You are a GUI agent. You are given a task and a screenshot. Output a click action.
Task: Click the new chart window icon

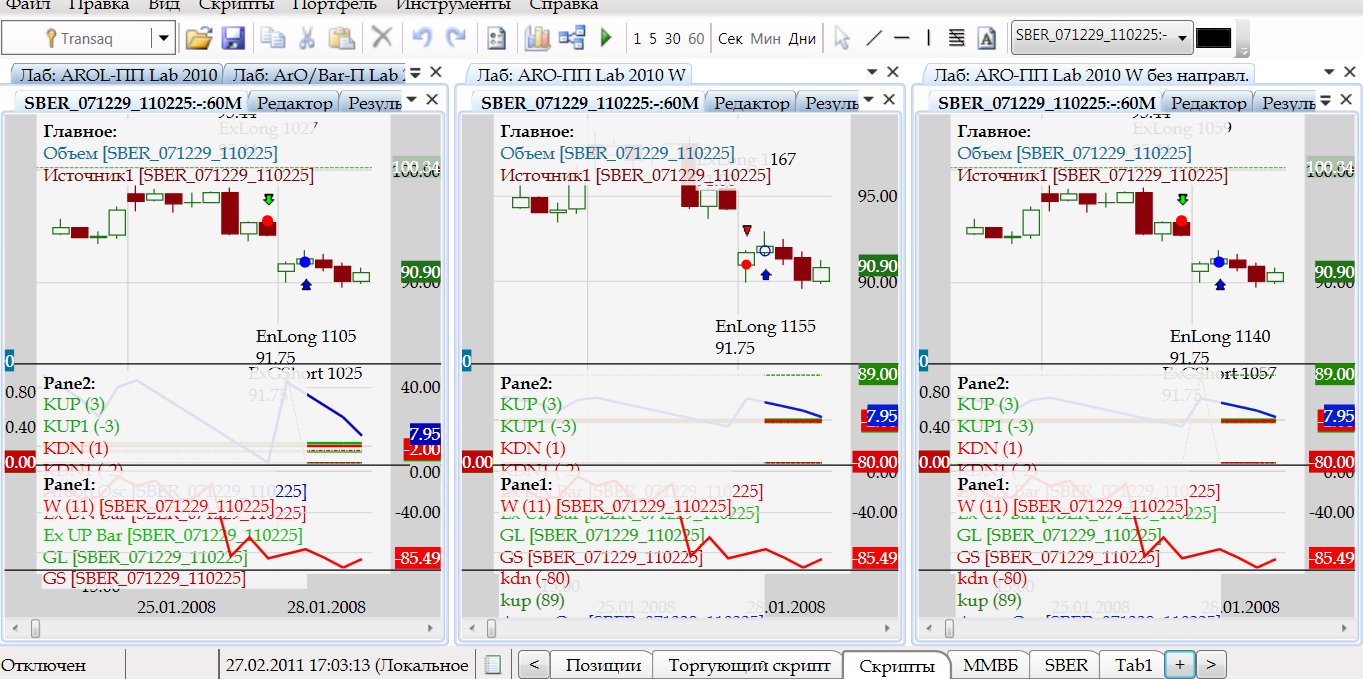point(538,39)
